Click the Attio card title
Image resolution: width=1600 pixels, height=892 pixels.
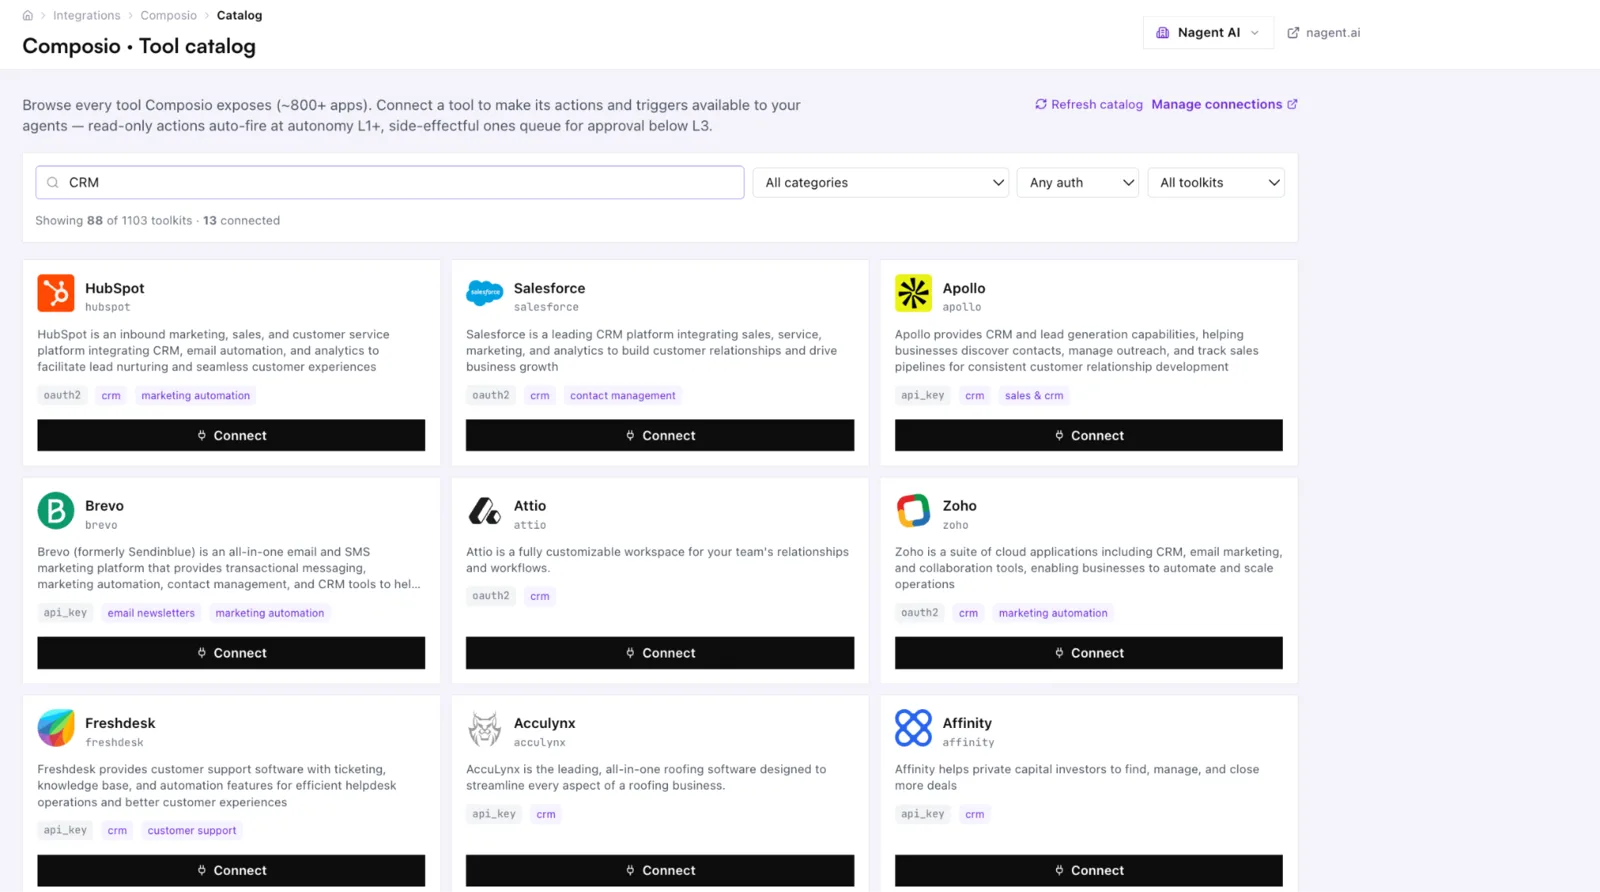530,506
